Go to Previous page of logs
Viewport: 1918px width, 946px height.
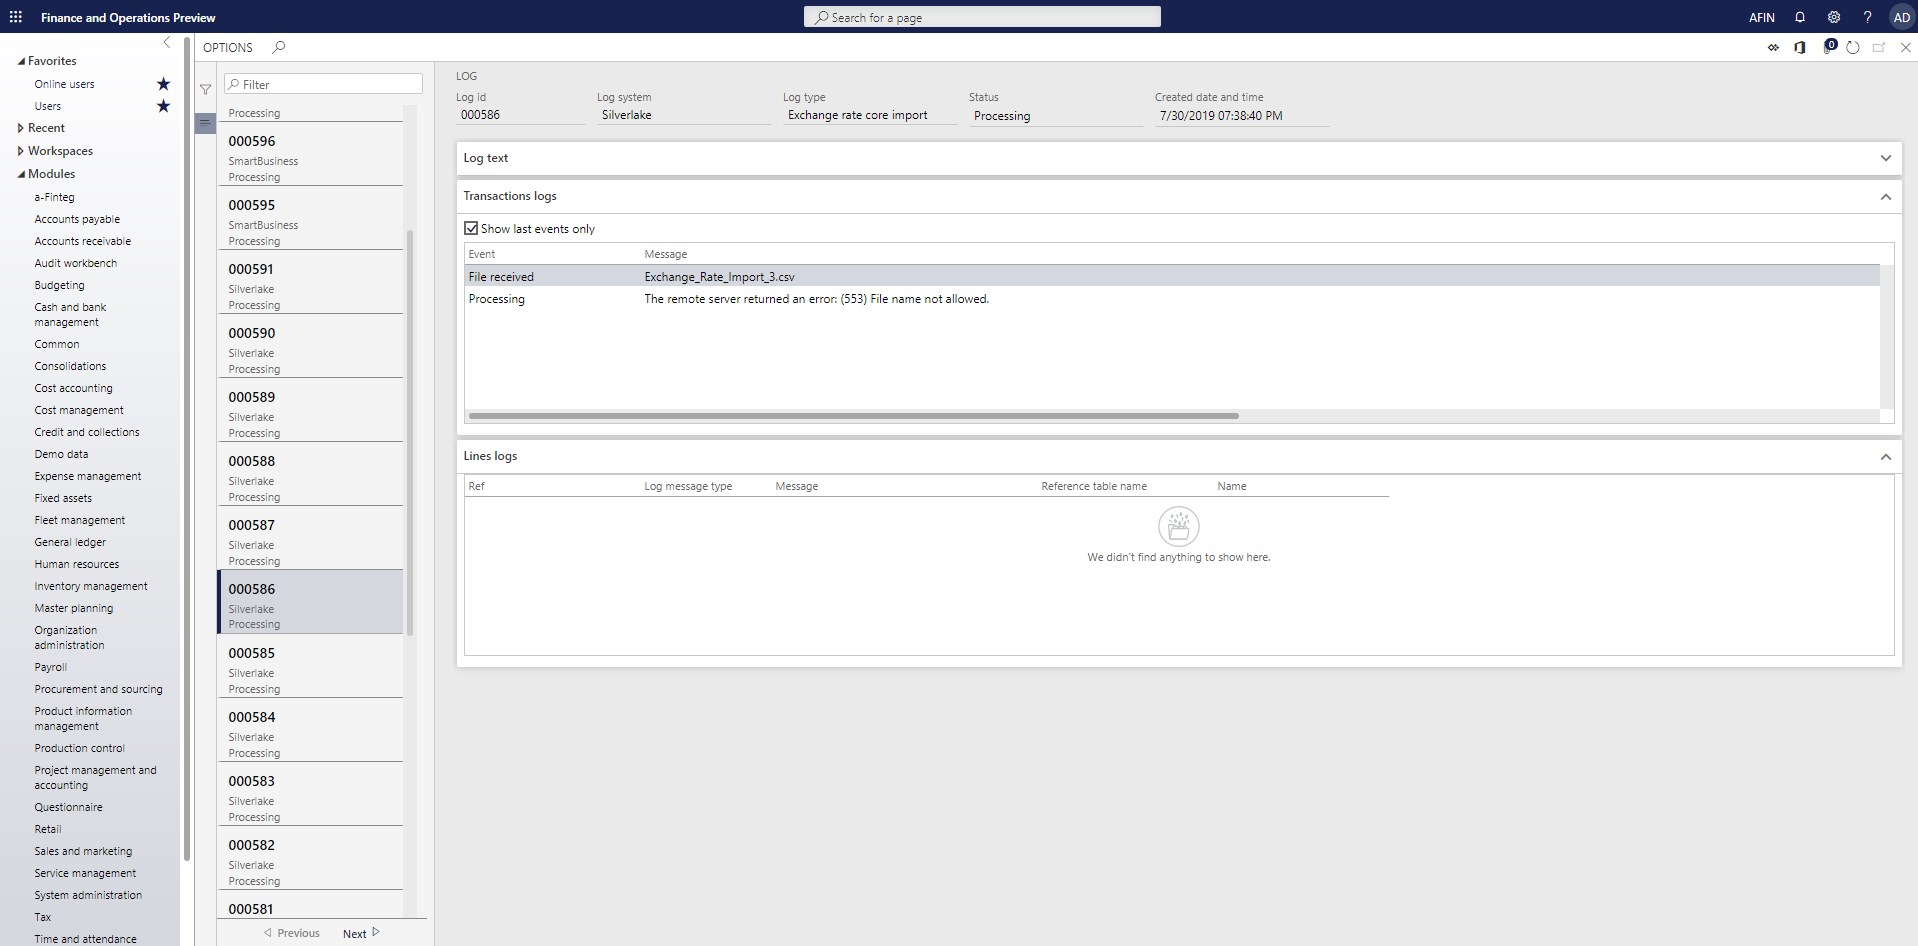click(291, 933)
